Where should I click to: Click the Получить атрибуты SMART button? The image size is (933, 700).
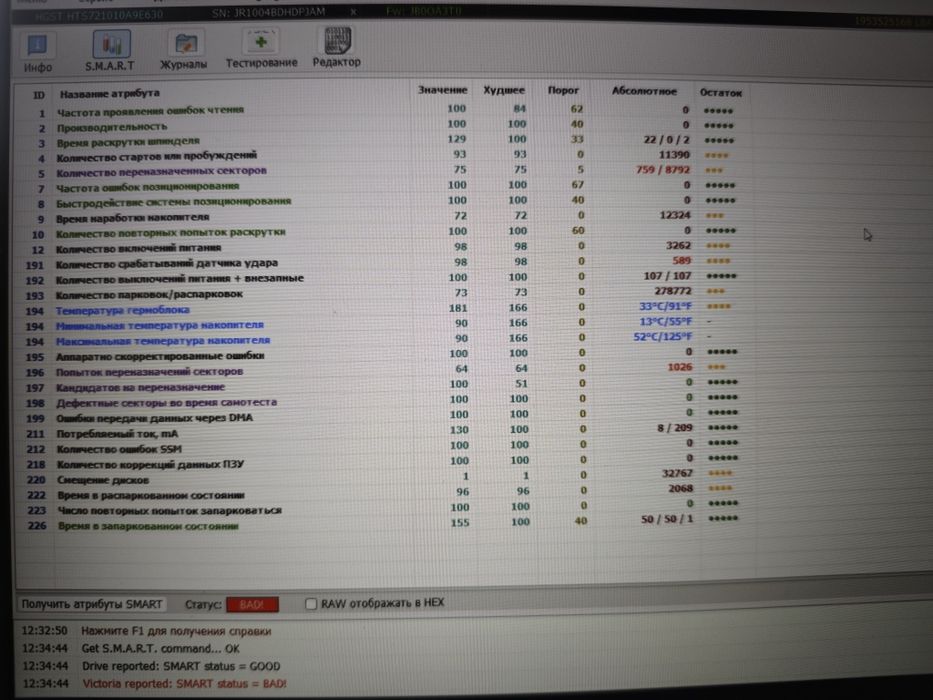pos(92,604)
